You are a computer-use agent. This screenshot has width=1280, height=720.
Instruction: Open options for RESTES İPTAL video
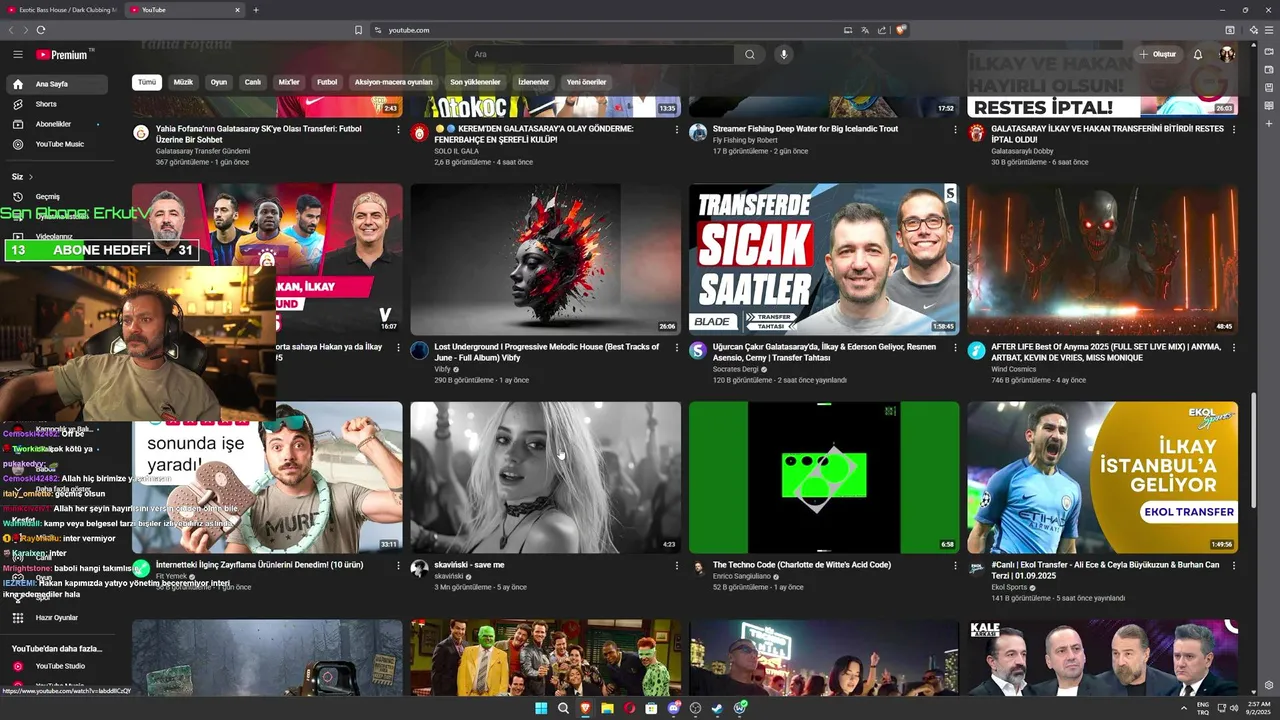pyautogui.click(x=1233, y=129)
